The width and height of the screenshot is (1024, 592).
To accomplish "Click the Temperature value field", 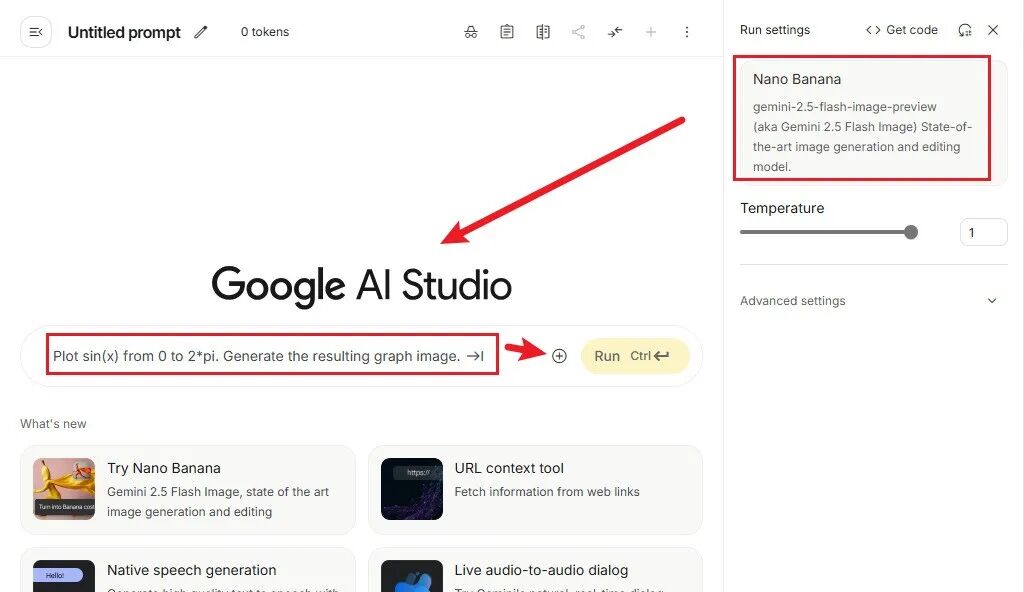I will click(x=984, y=233).
